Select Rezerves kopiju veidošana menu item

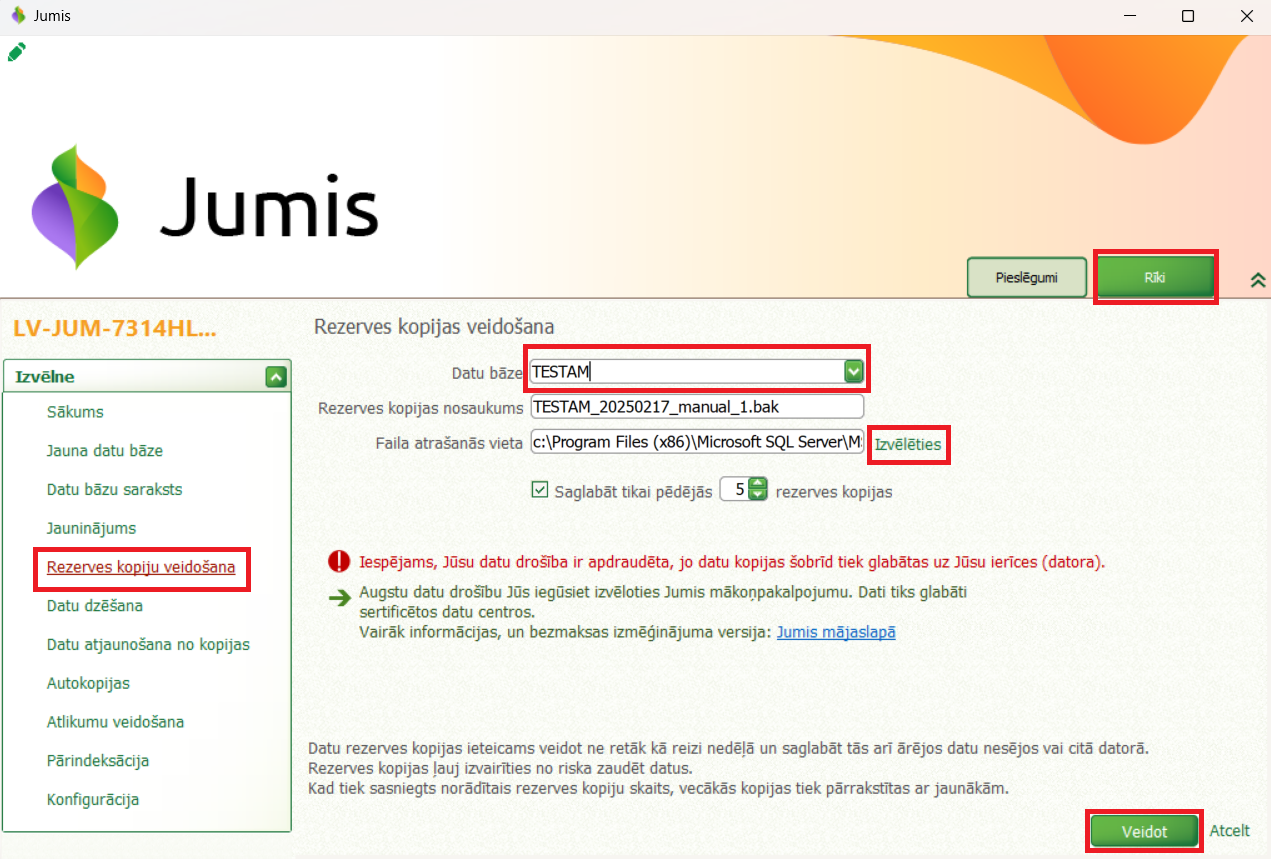[x=141, y=568]
